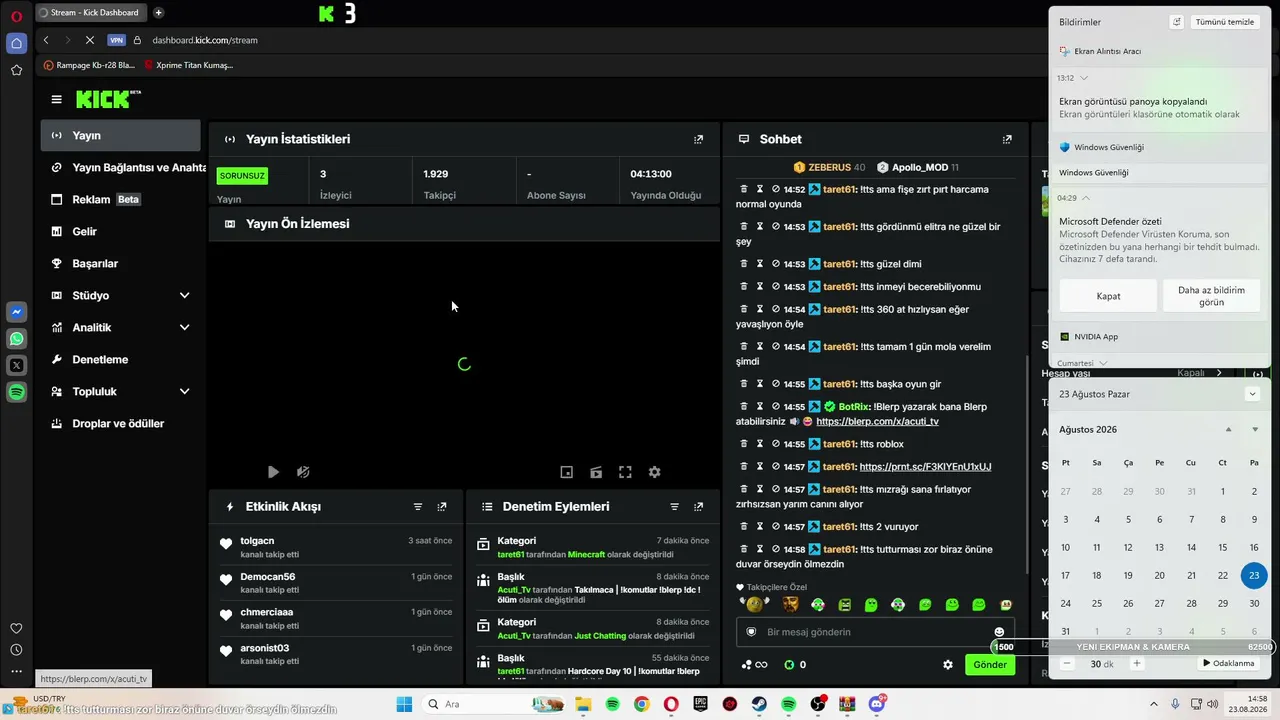Click the chat message input field
This screenshot has height=720, width=1280.
pos(875,632)
